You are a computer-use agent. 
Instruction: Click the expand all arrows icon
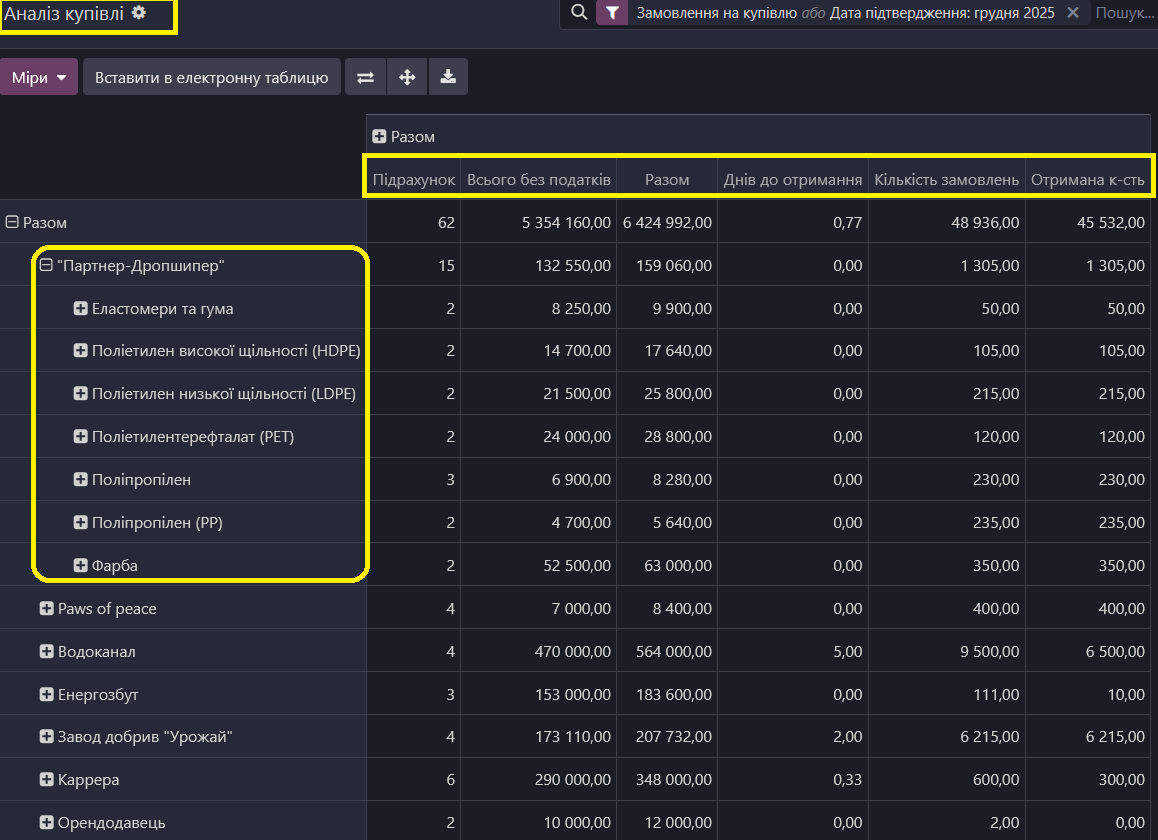[407, 77]
